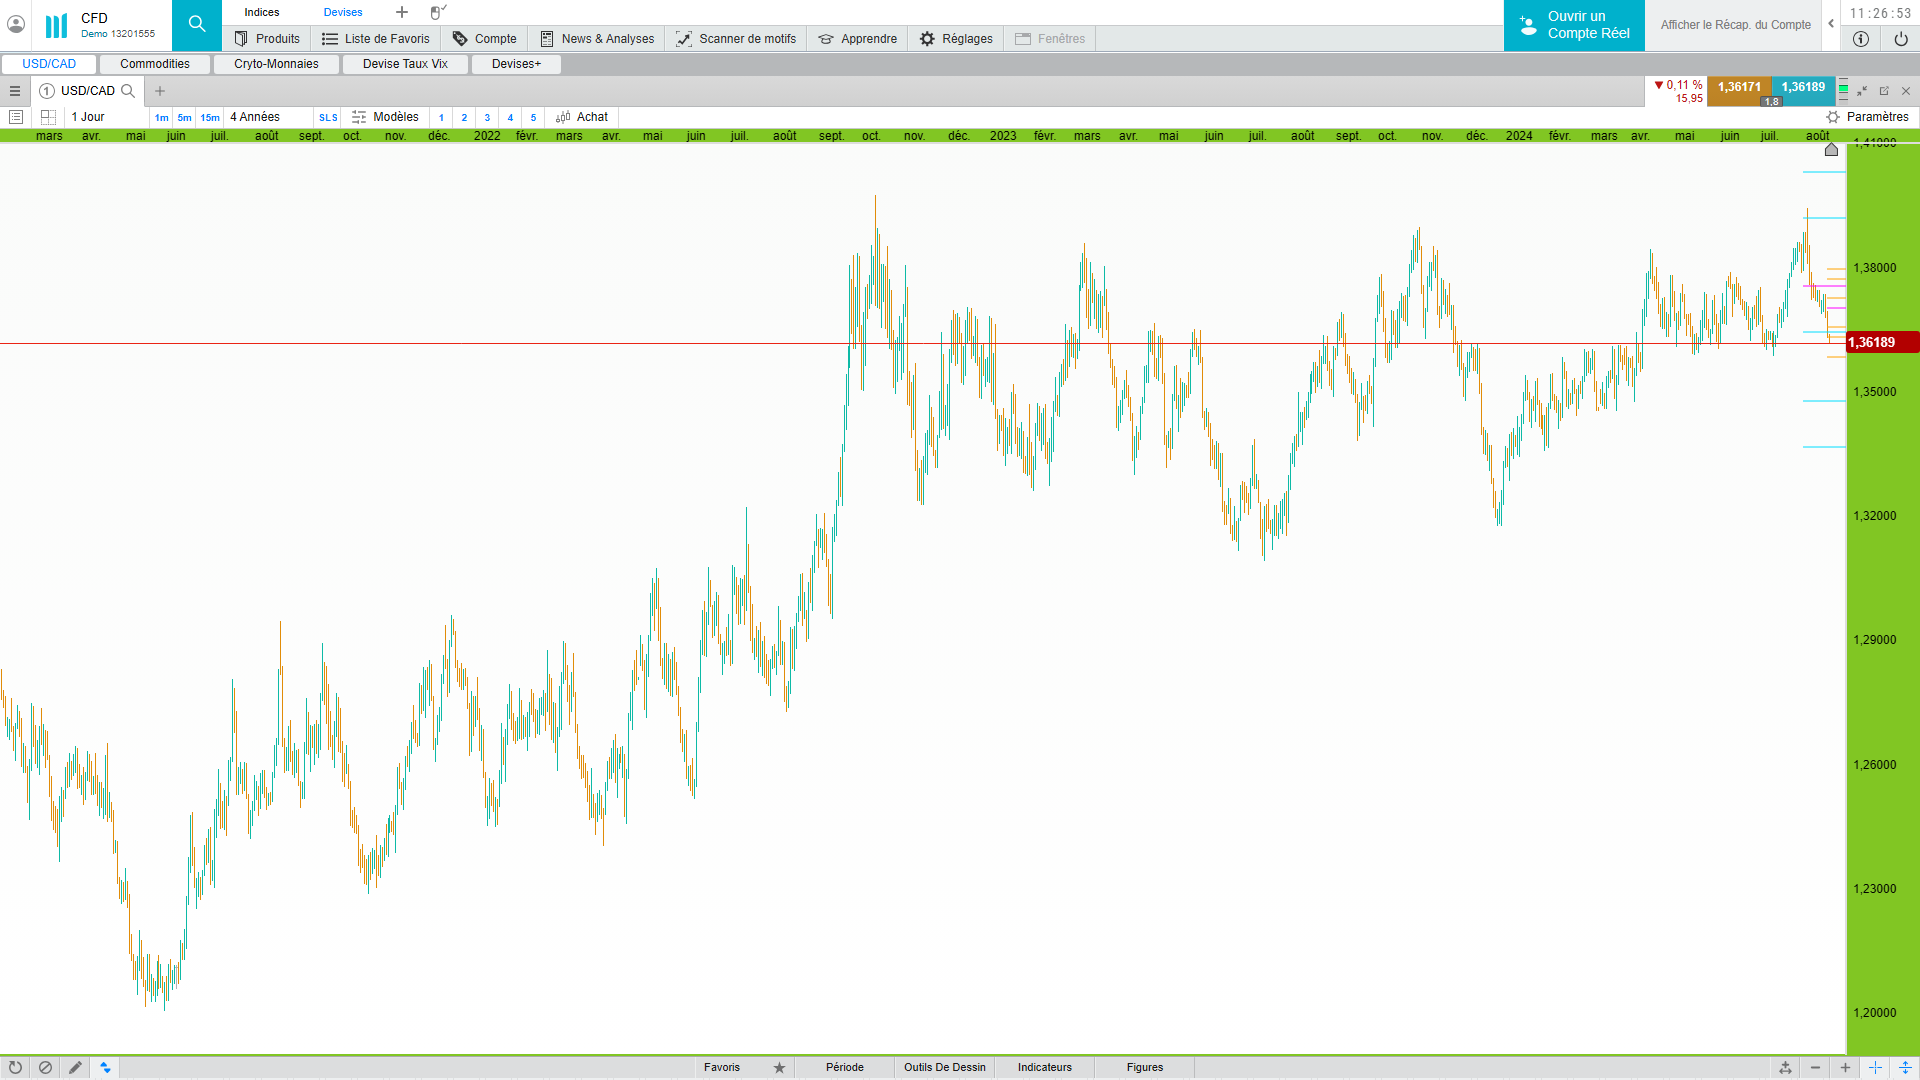Open the information icon under the clock
Viewport: 1920px width, 1080px height.
coord(1860,39)
